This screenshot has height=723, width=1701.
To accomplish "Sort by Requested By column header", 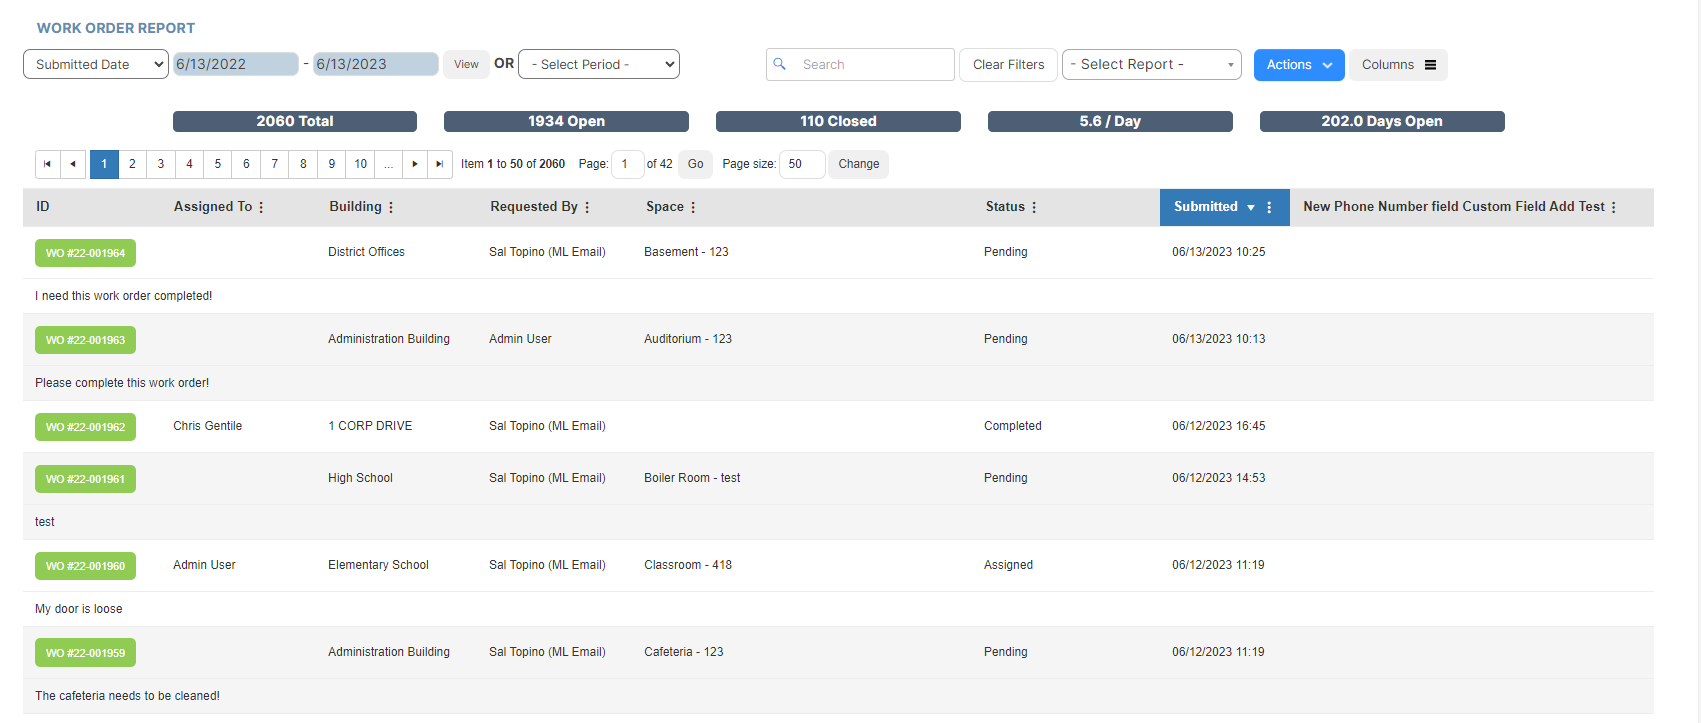I will (534, 207).
